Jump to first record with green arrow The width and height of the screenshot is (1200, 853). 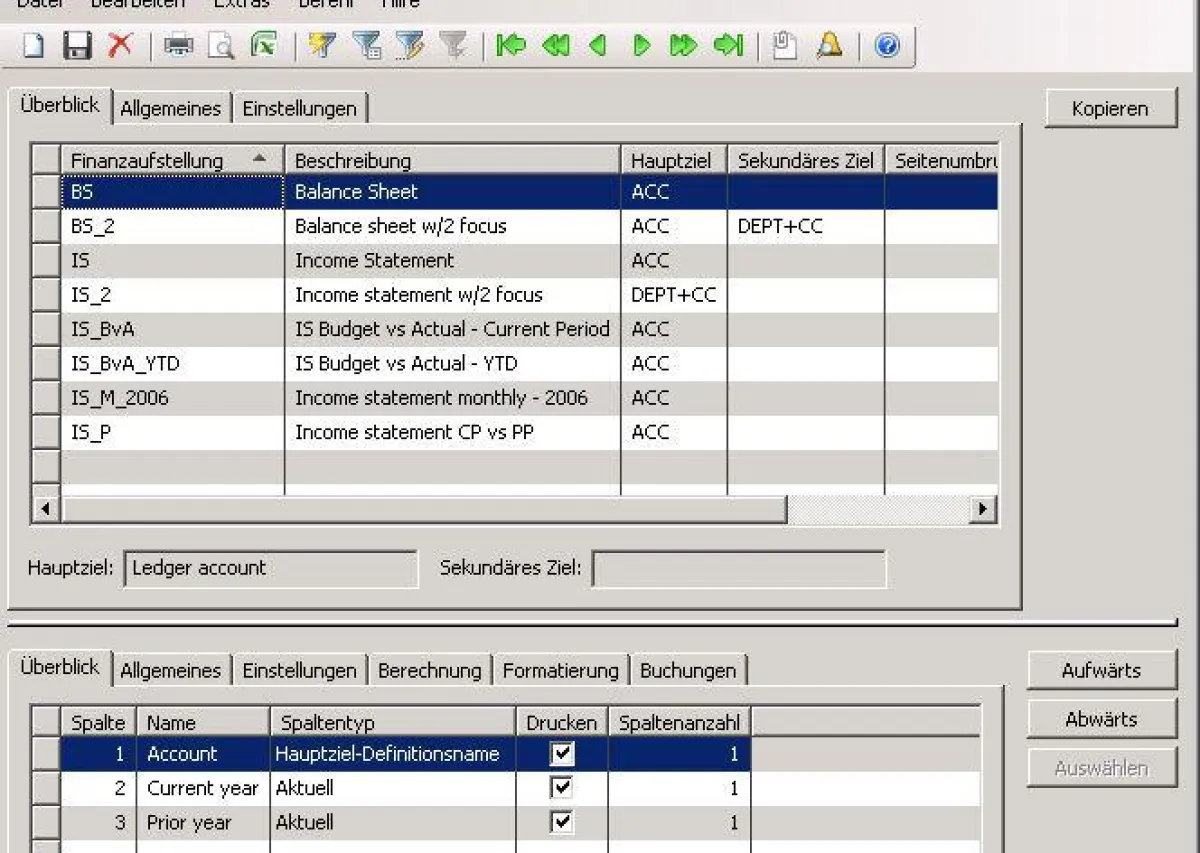[x=511, y=46]
